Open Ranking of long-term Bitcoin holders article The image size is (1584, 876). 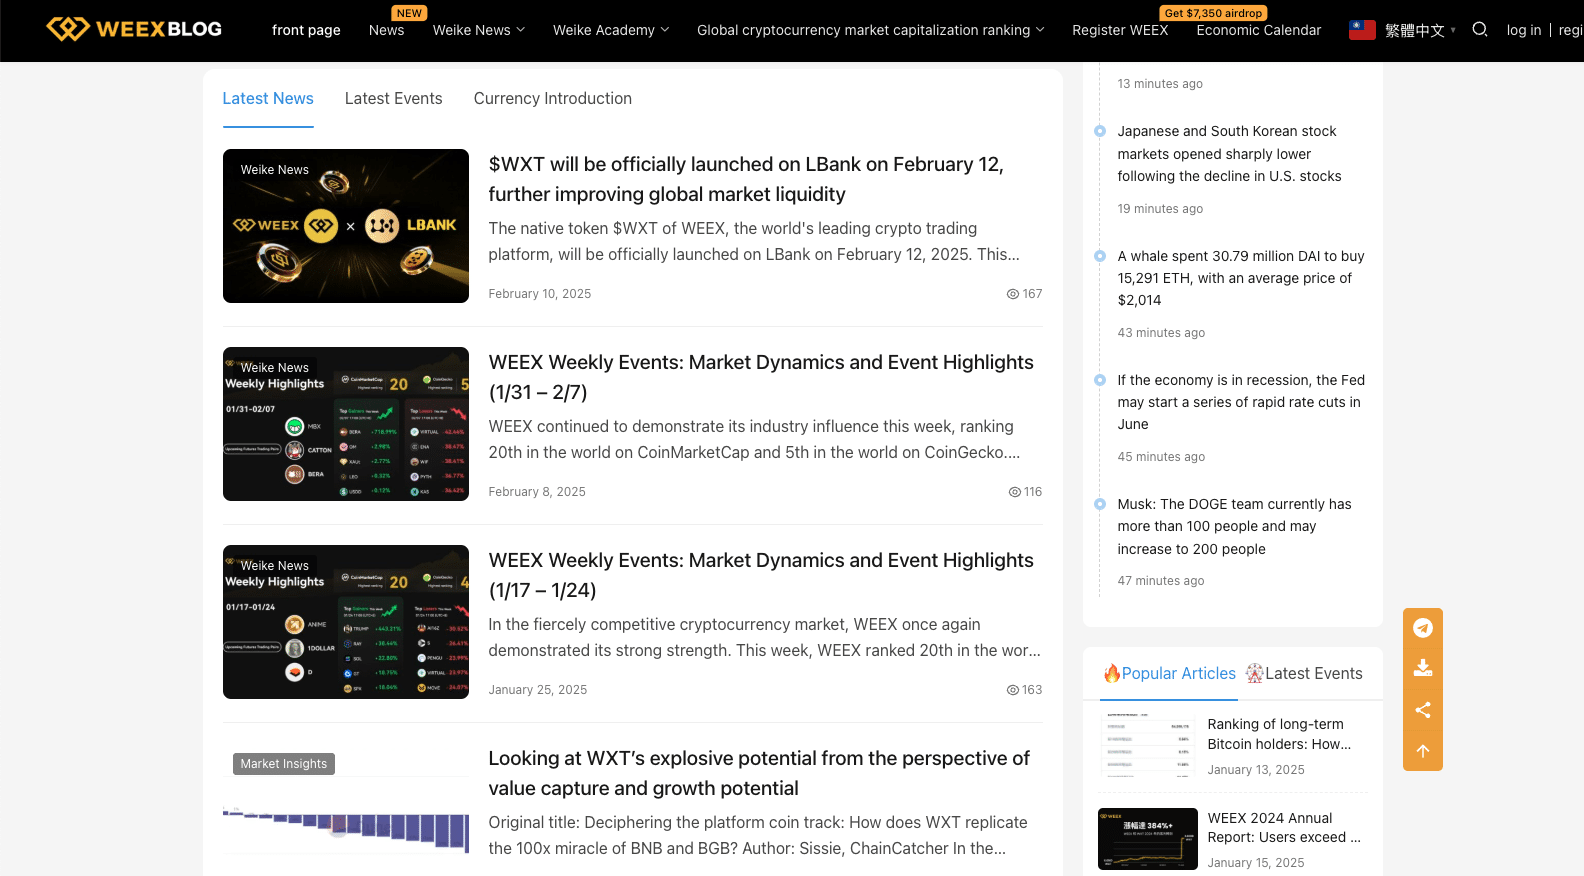coord(1279,734)
